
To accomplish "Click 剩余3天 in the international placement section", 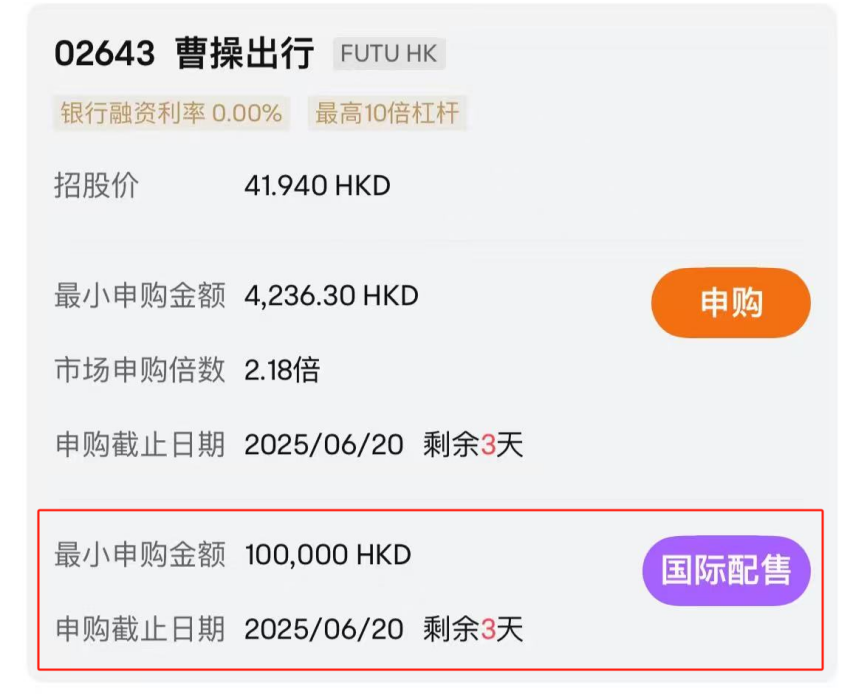I will (473, 629).
